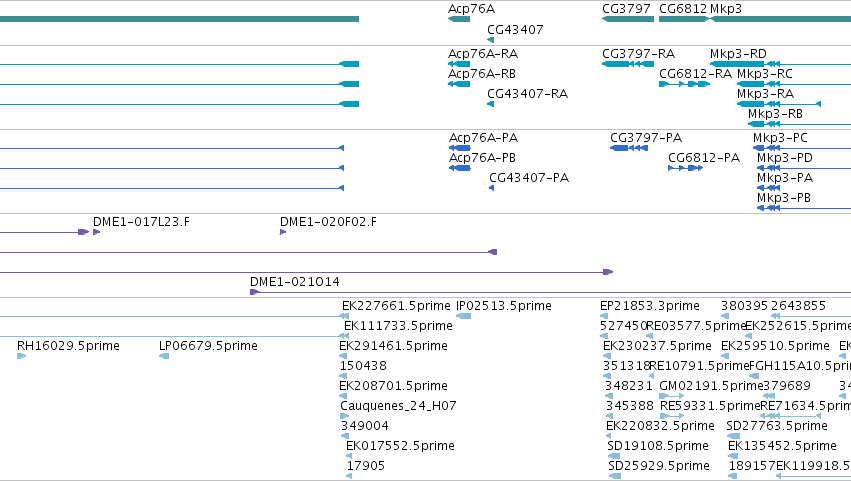Viewport: 851px width, 481px height.
Task: Select the EK135452.5prime EST label
Action: pos(782,446)
